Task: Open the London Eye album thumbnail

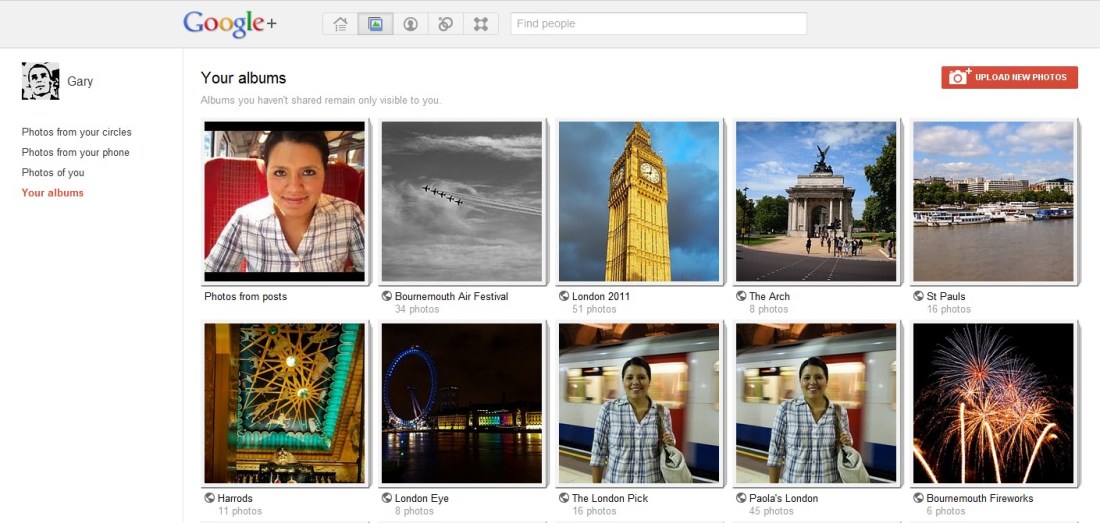Action: (x=461, y=403)
